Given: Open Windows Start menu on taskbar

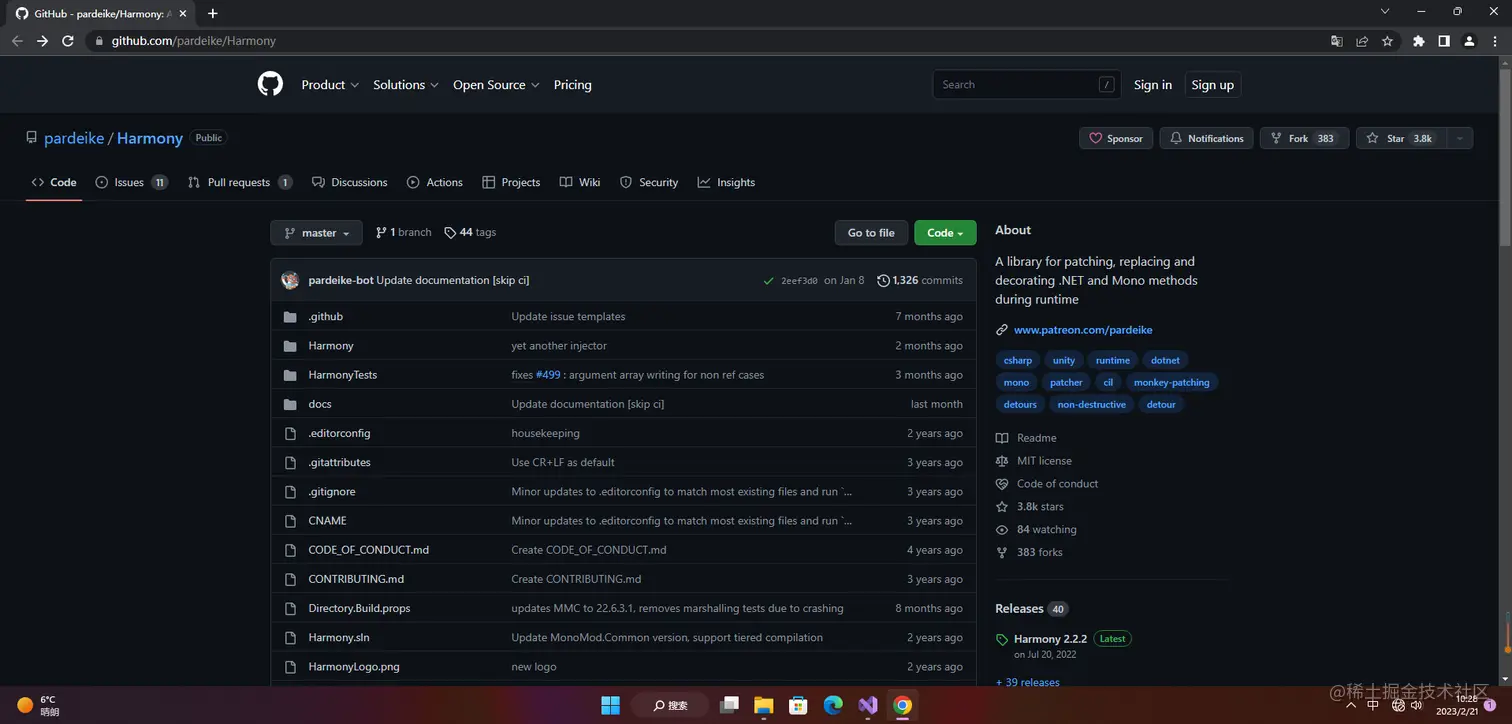Looking at the screenshot, I should click(x=610, y=705).
